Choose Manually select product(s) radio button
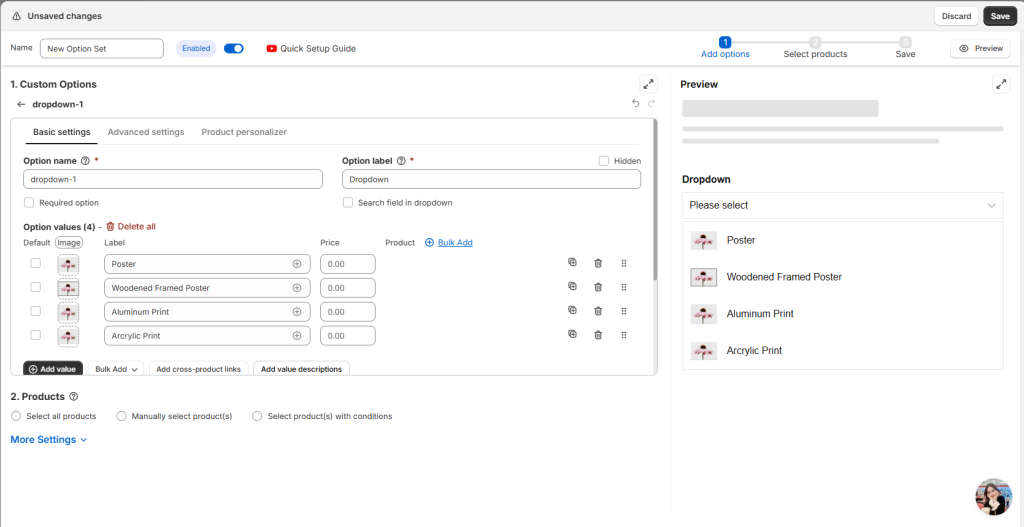1024x527 pixels. tap(122, 416)
